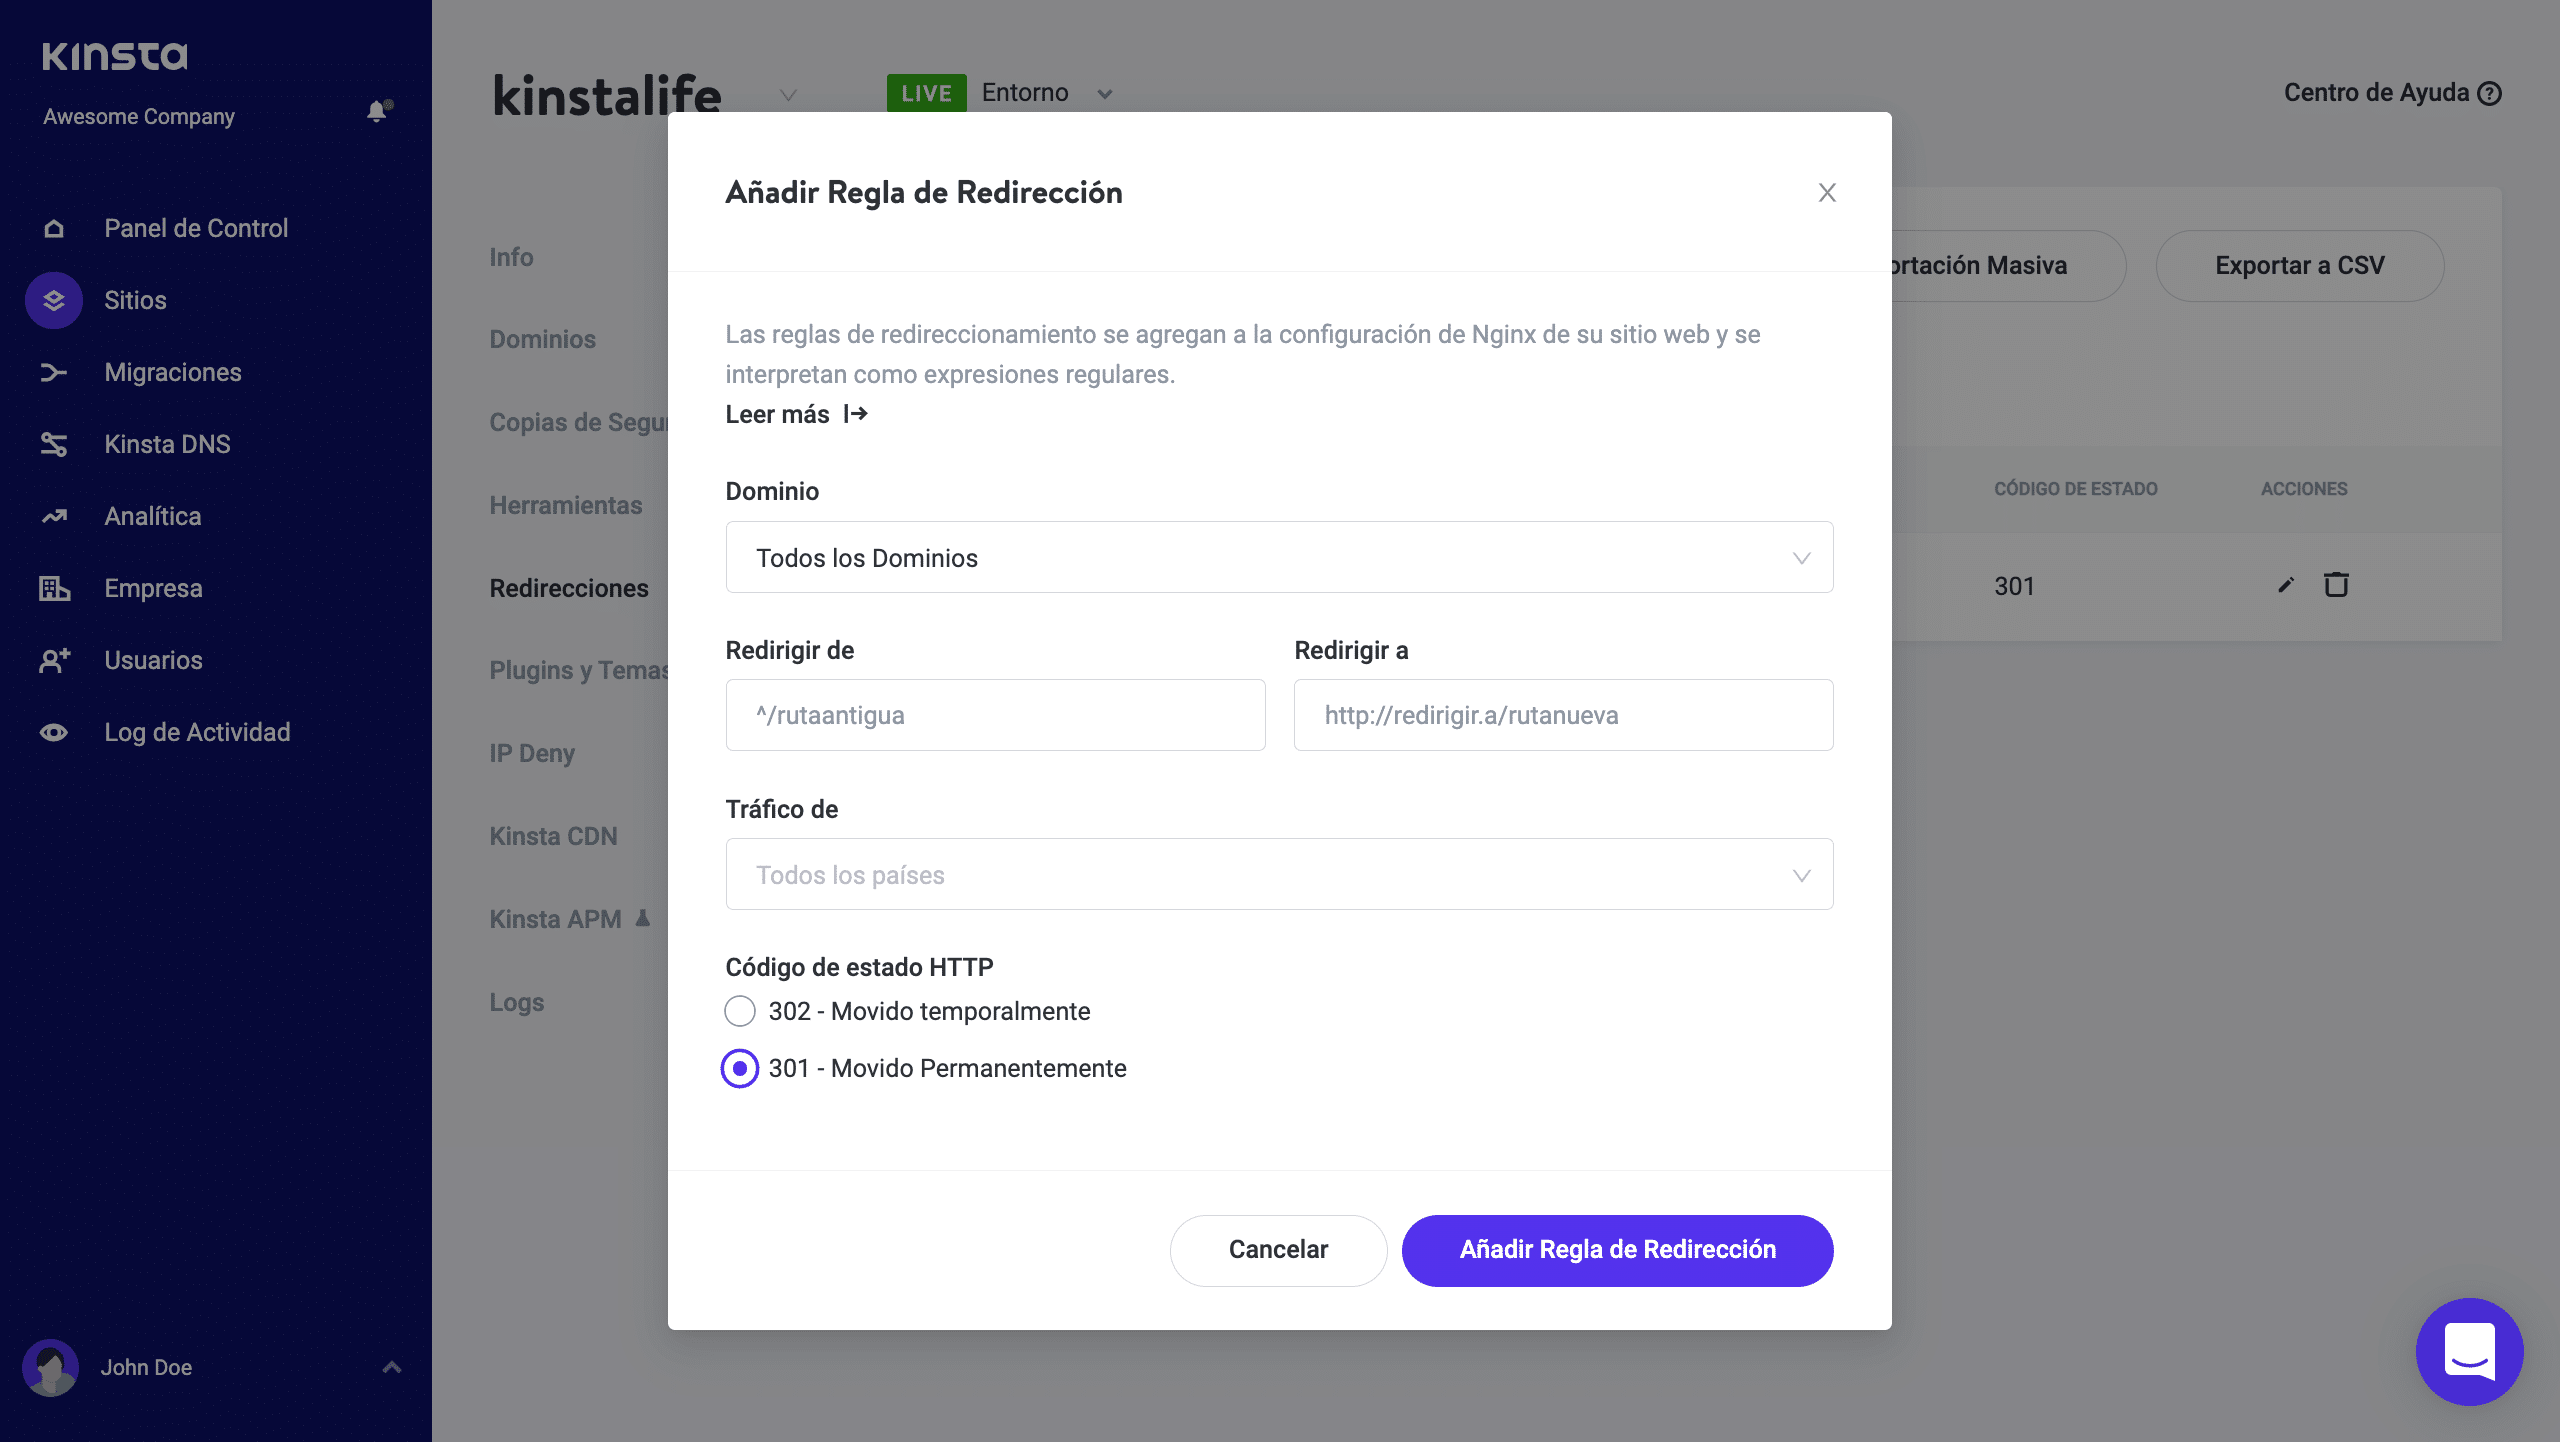Open Migraciones in the sidebar menu
This screenshot has height=1442, width=2560.
click(173, 372)
